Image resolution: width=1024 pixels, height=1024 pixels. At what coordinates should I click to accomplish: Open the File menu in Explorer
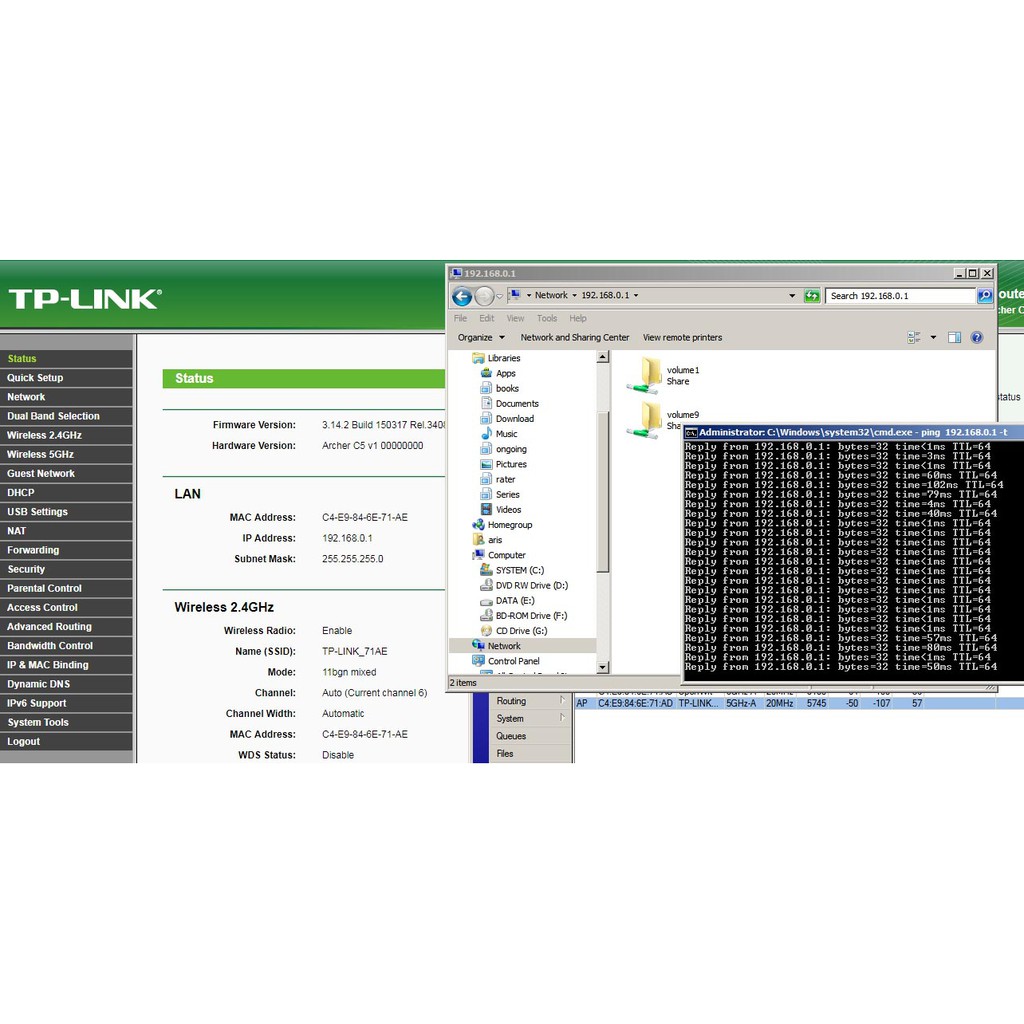[460, 318]
